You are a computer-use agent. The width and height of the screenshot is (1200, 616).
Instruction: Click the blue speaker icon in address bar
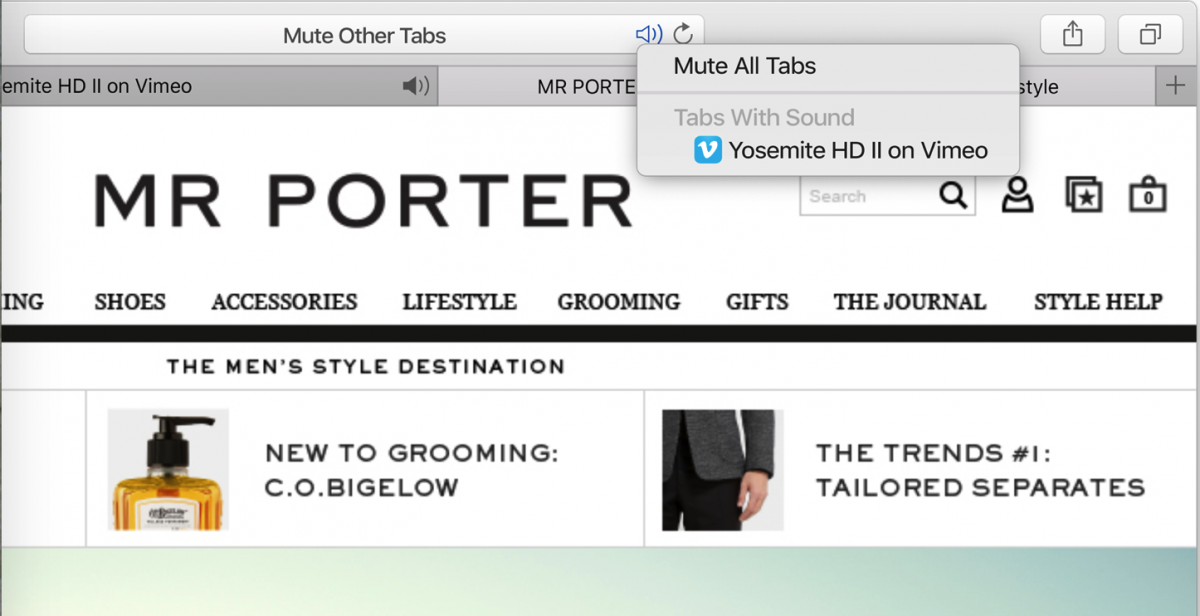[x=648, y=34]
